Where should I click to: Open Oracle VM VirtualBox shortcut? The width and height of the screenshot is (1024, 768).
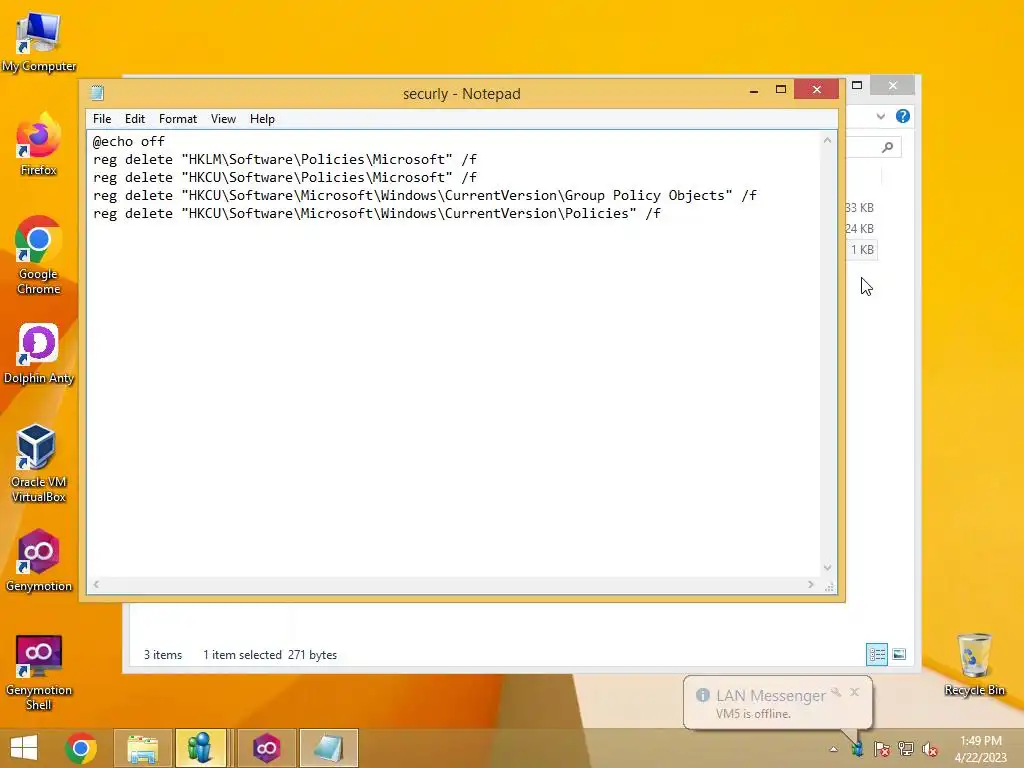coord(39,463)
